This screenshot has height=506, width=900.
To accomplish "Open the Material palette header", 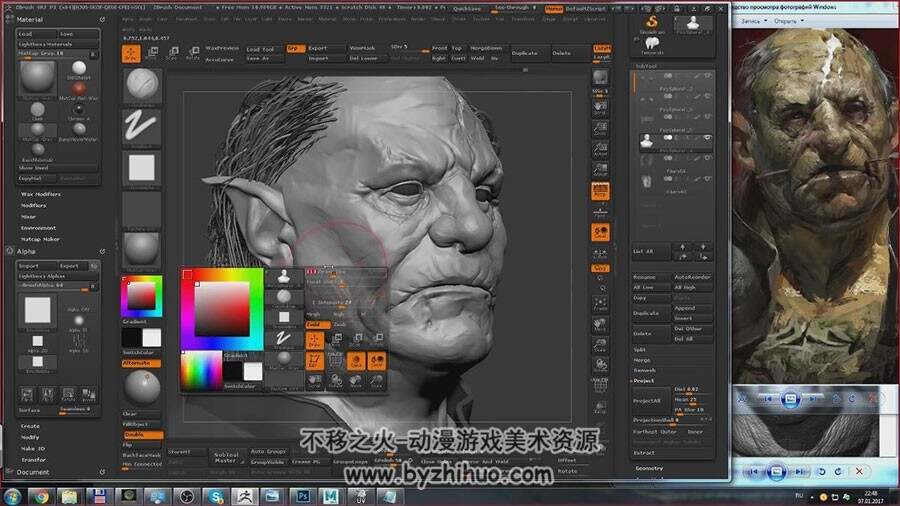I will [30, 20].
